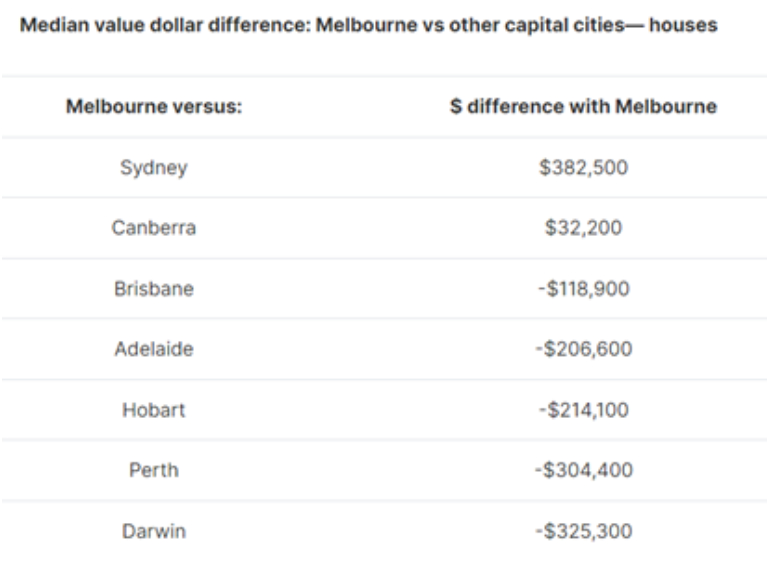767x563 pixels.
Task: Click the Darwin city name cell
Action: (x=154, y=531)
